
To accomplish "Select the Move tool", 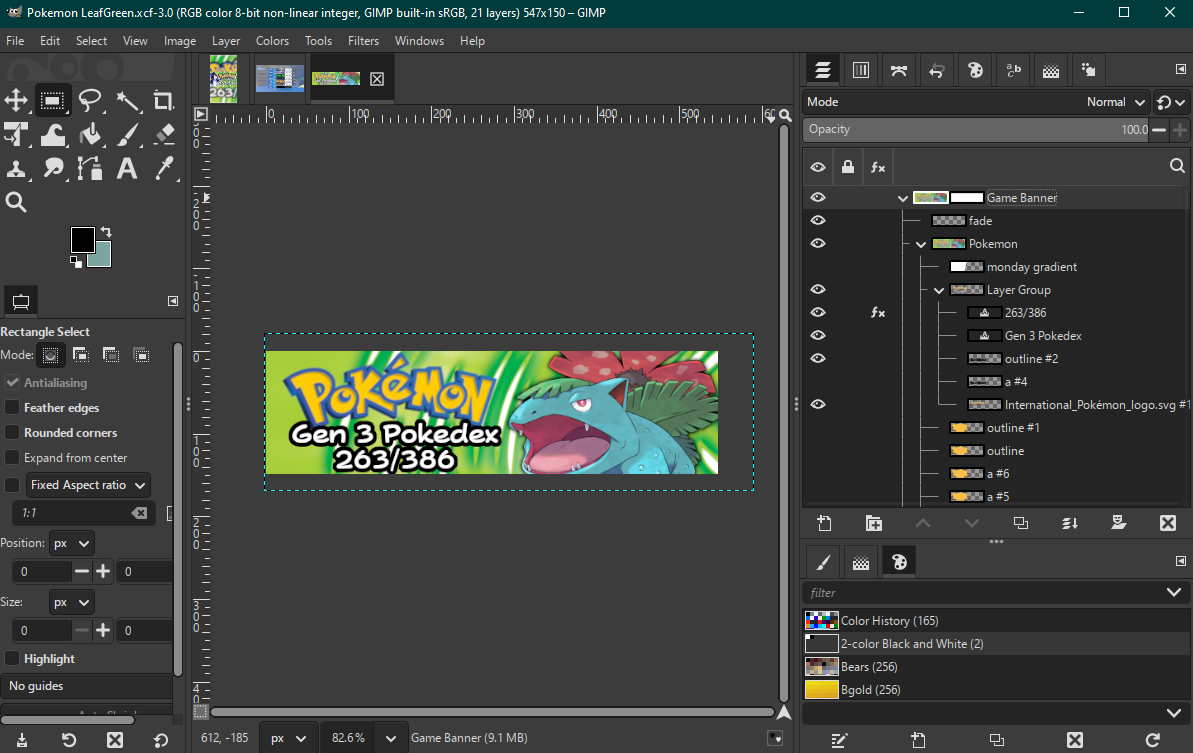I will [x=16, y=100].
